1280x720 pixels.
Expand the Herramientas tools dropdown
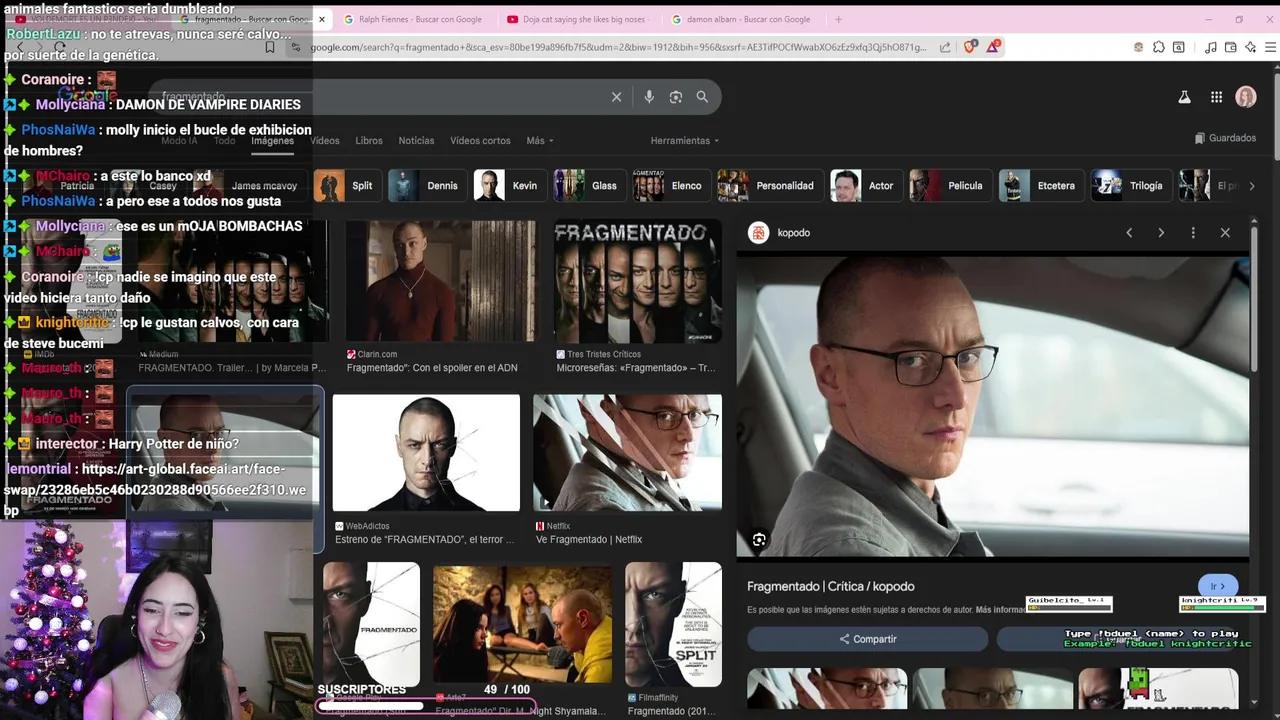tap(685, 141)
